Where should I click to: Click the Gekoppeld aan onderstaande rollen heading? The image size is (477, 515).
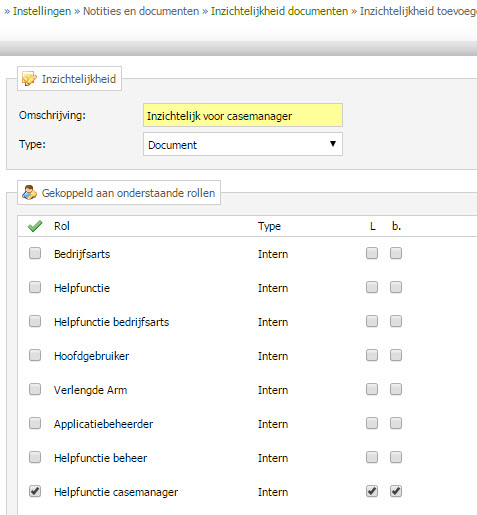tap(128, 193)
